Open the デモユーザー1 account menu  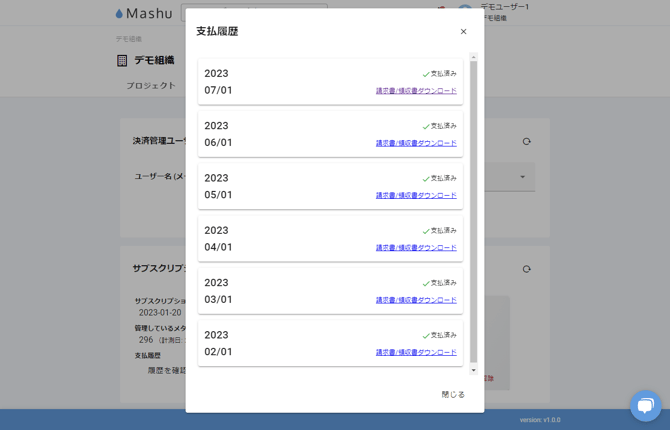[505, 12]
